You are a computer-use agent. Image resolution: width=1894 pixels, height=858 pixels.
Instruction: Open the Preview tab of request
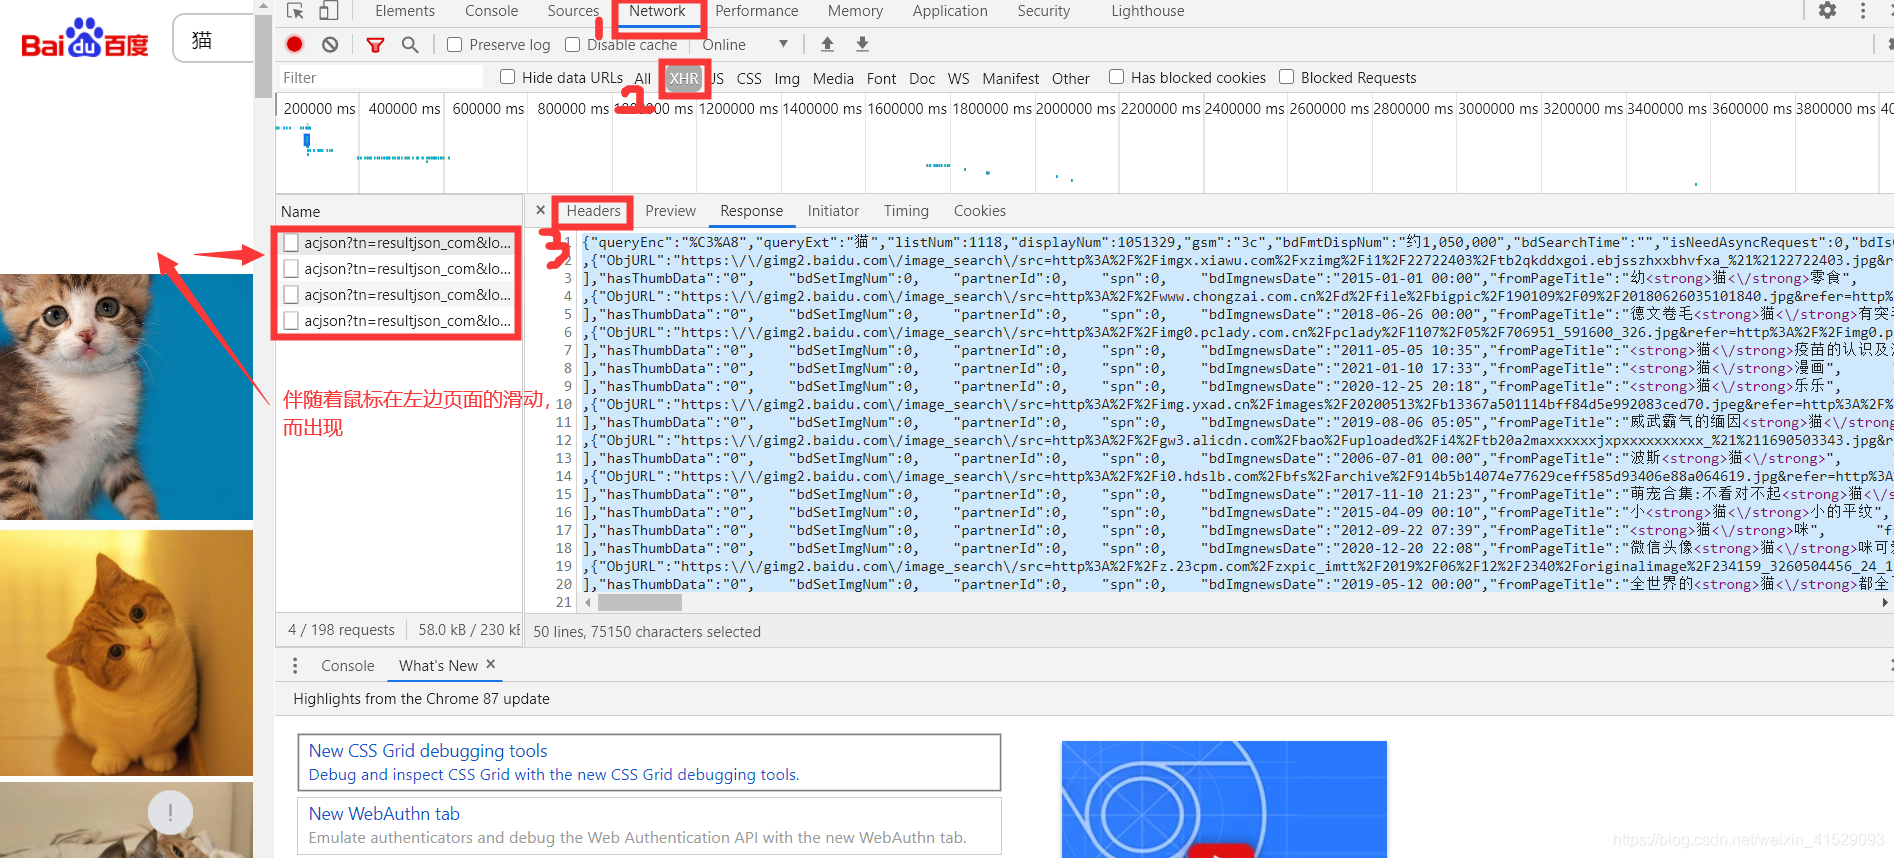(670, 211)
